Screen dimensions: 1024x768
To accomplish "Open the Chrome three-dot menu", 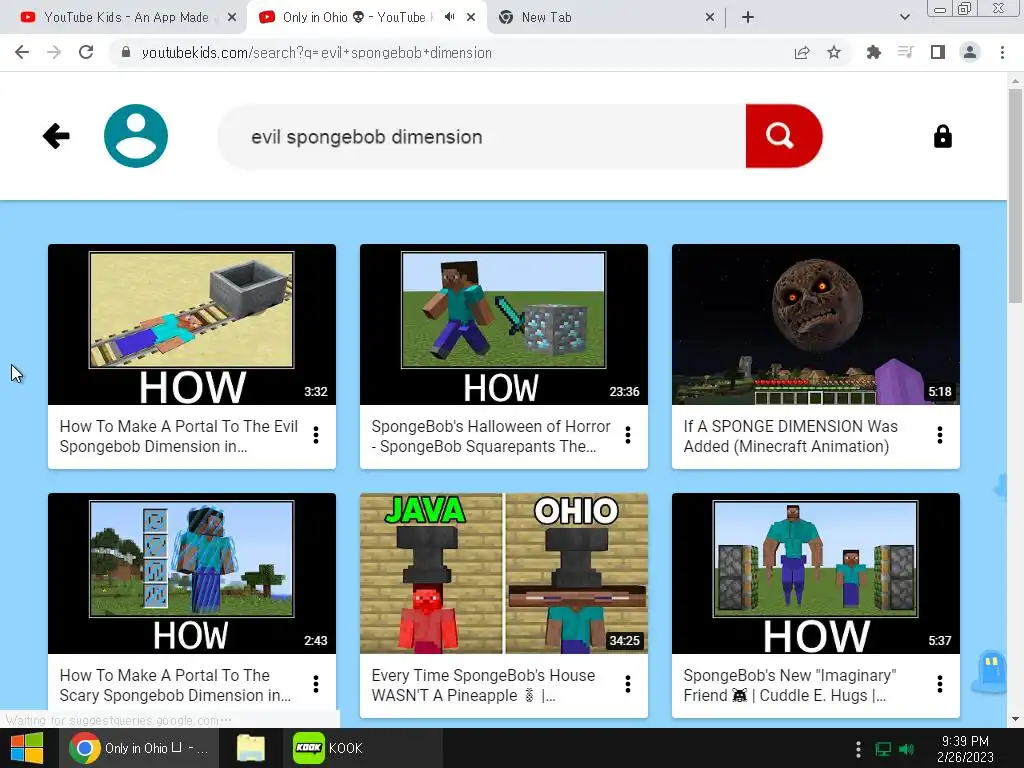I will point(1002,52).
